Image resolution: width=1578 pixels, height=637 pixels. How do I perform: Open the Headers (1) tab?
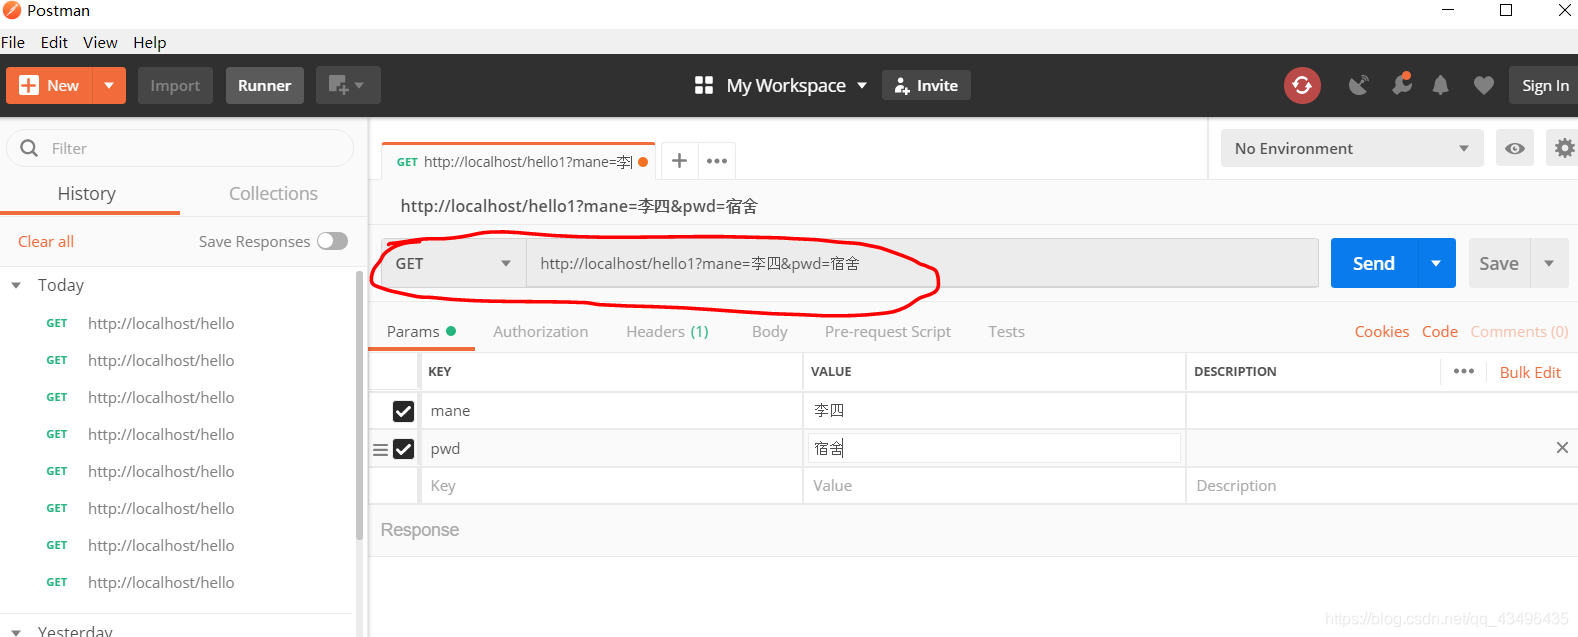point(667,331)
